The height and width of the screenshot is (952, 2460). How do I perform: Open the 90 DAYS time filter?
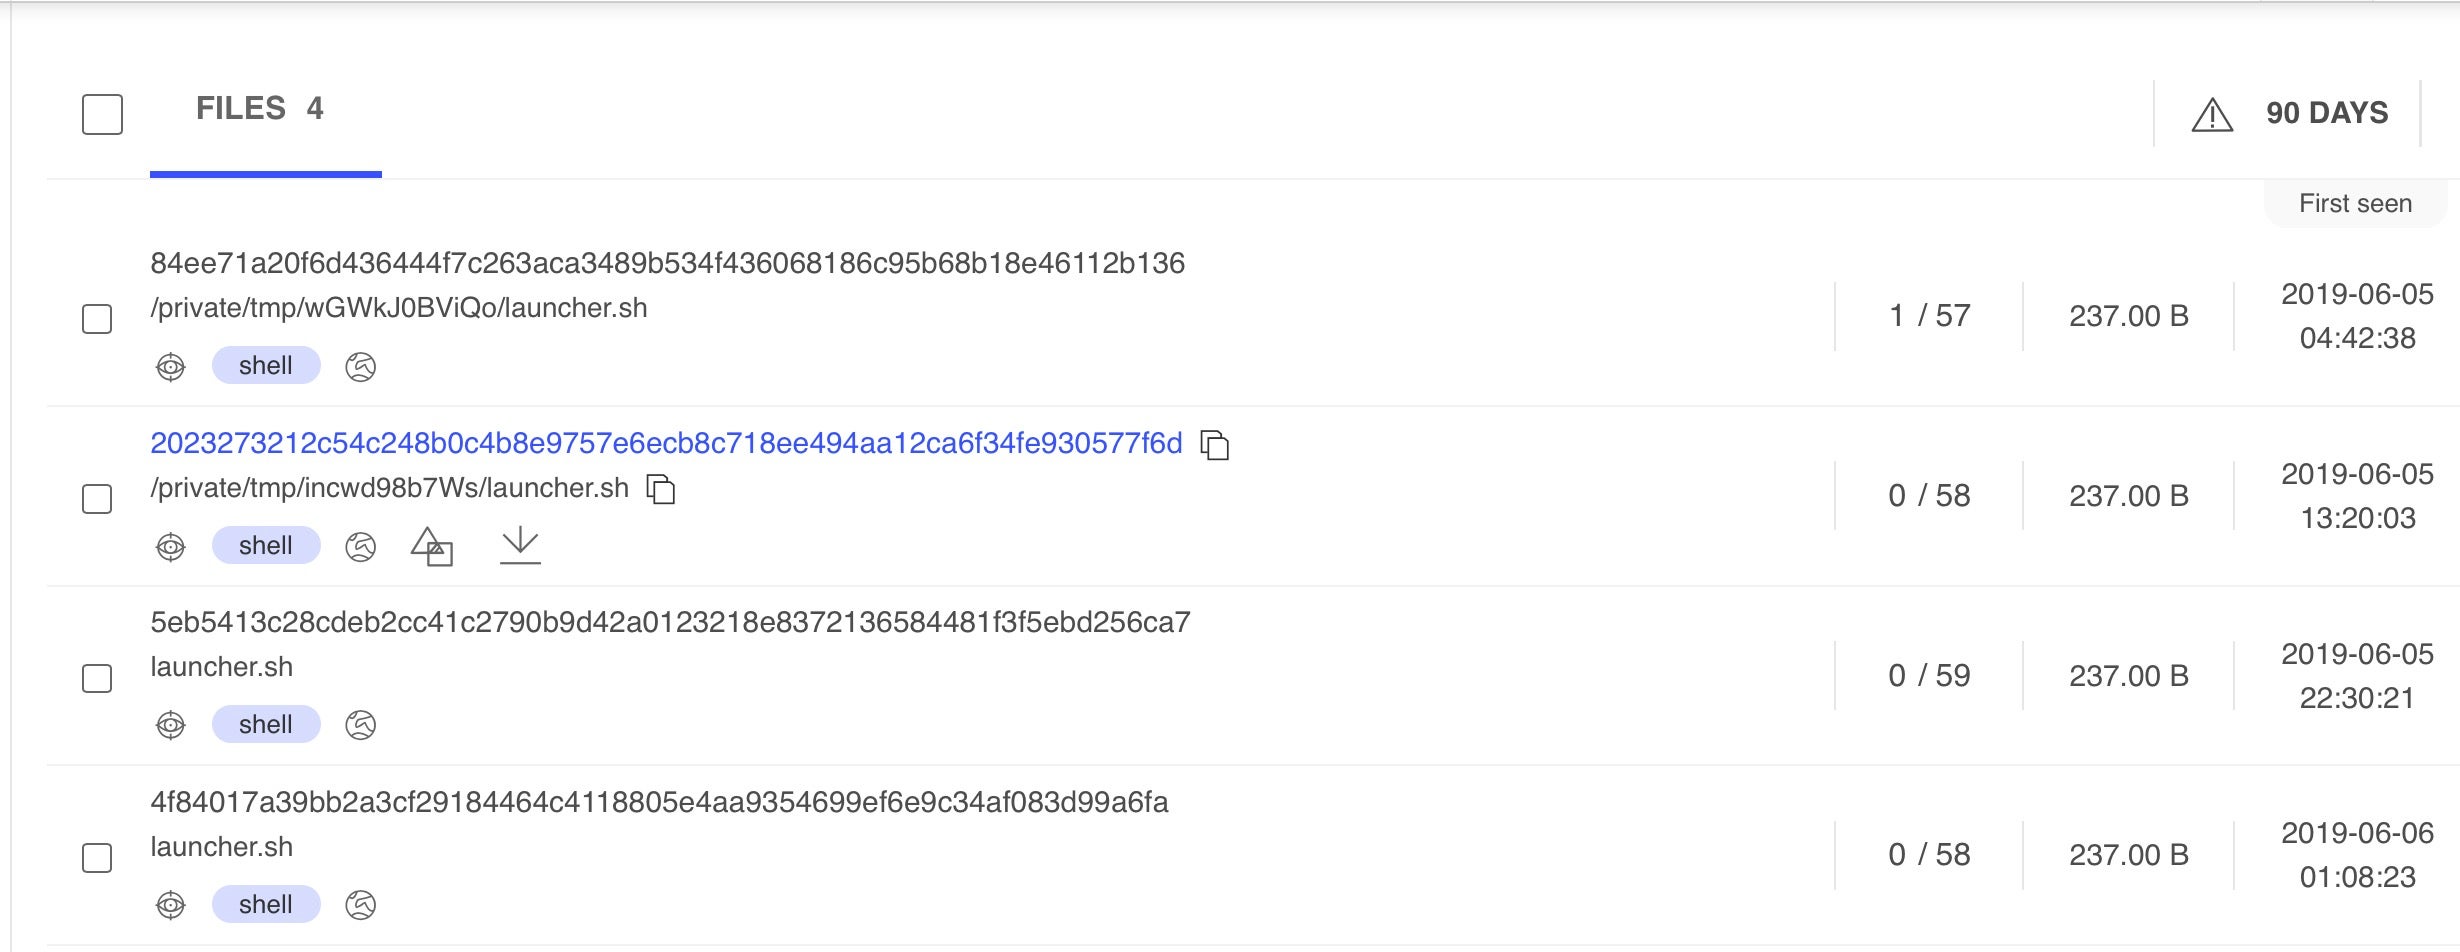click(x=2326, y=113)
